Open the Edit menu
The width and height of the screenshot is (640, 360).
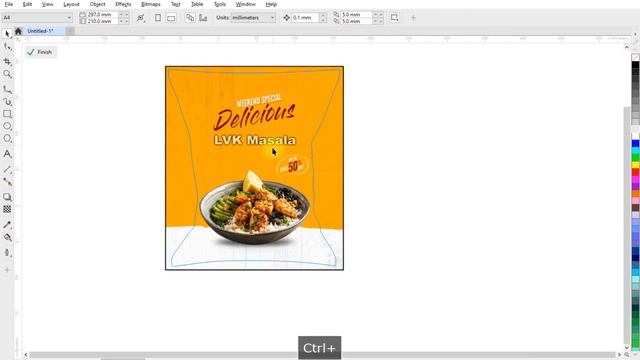27,4
